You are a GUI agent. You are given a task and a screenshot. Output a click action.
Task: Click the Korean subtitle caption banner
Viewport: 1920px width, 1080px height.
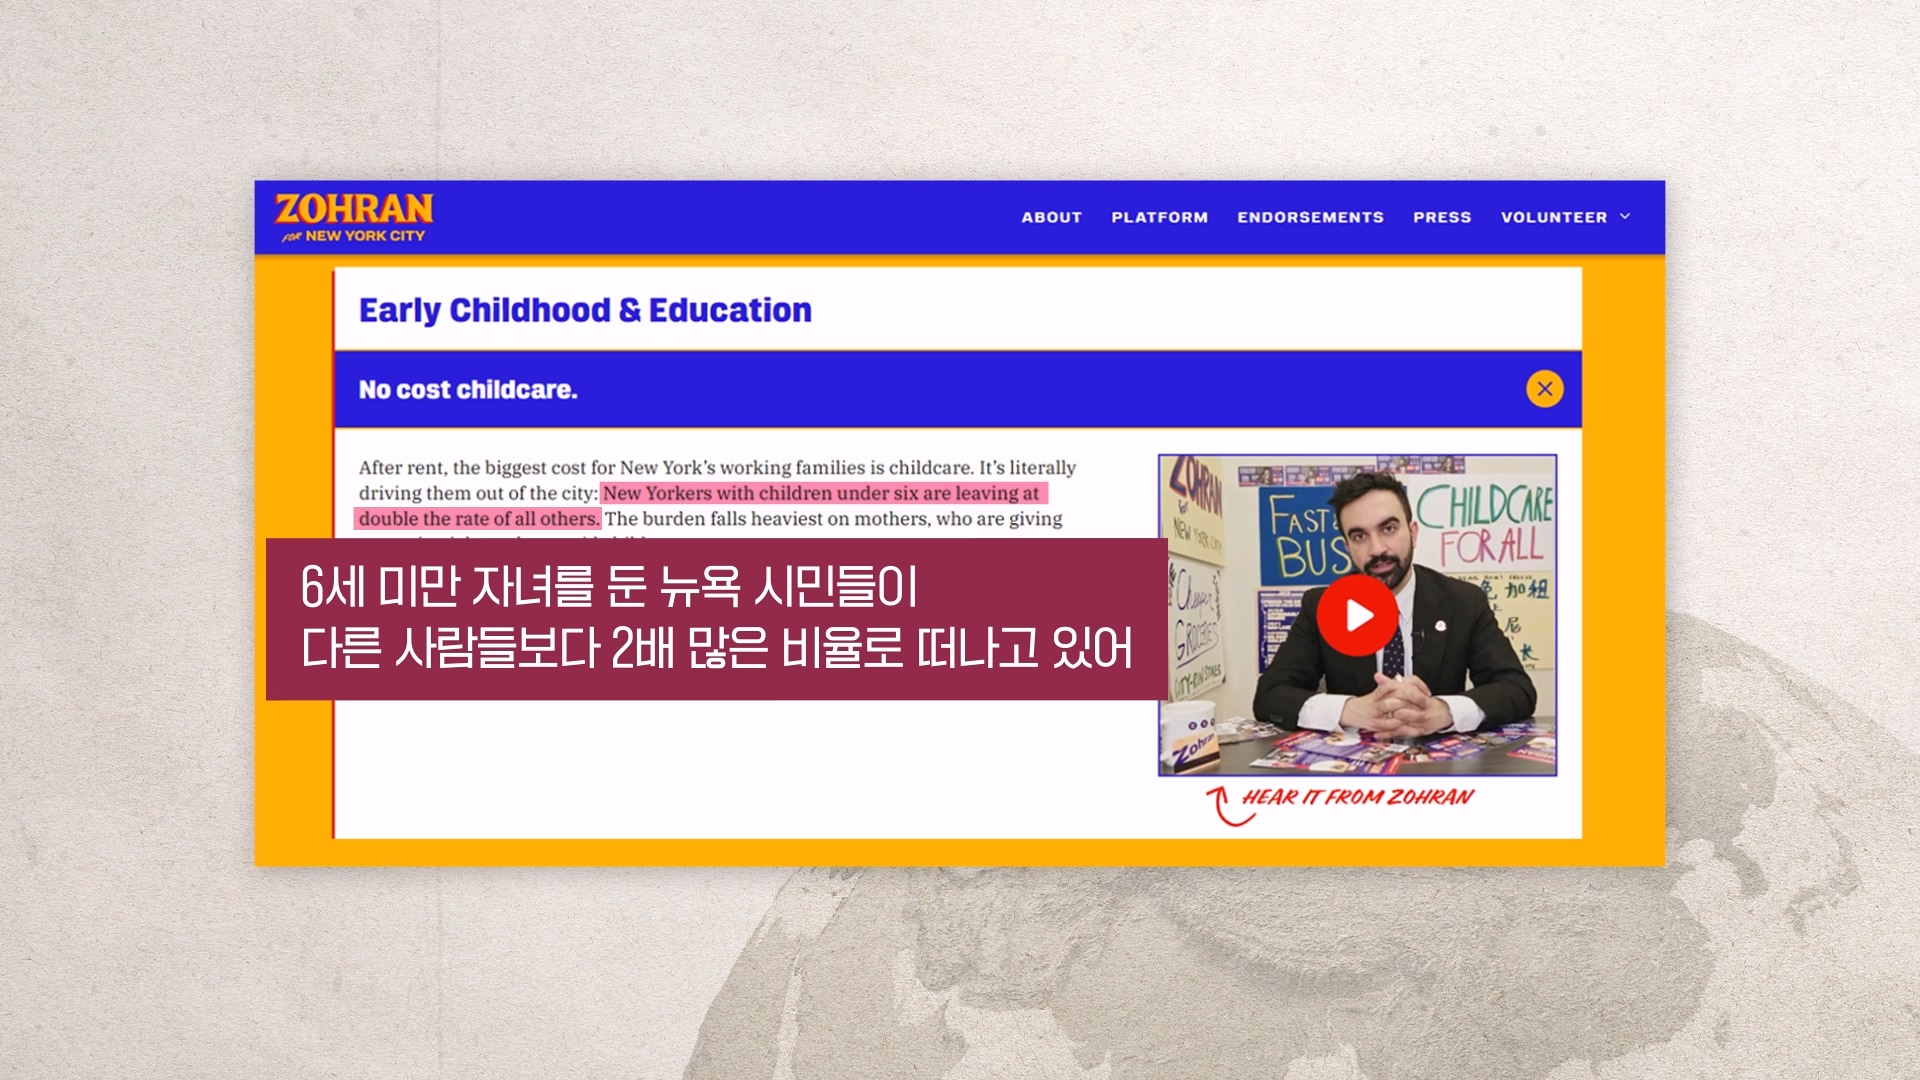[x=716, y=618]
